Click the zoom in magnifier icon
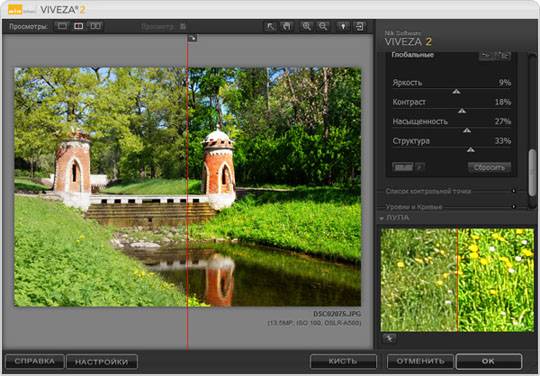540x376 pixels. [x=306, y=27]
